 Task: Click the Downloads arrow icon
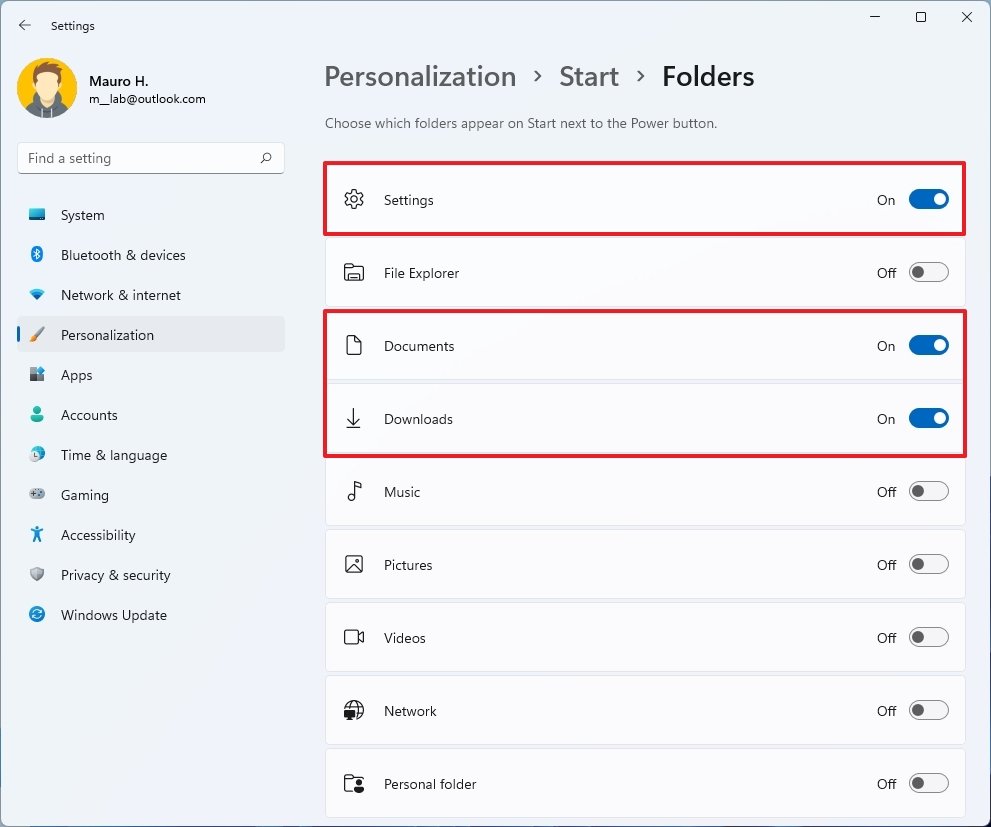pos(353,418)
